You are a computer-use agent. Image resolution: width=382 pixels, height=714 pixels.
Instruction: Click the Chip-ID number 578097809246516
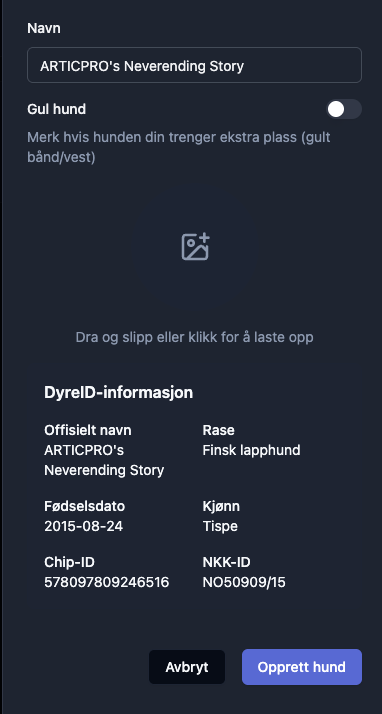(x=107, y=582)
